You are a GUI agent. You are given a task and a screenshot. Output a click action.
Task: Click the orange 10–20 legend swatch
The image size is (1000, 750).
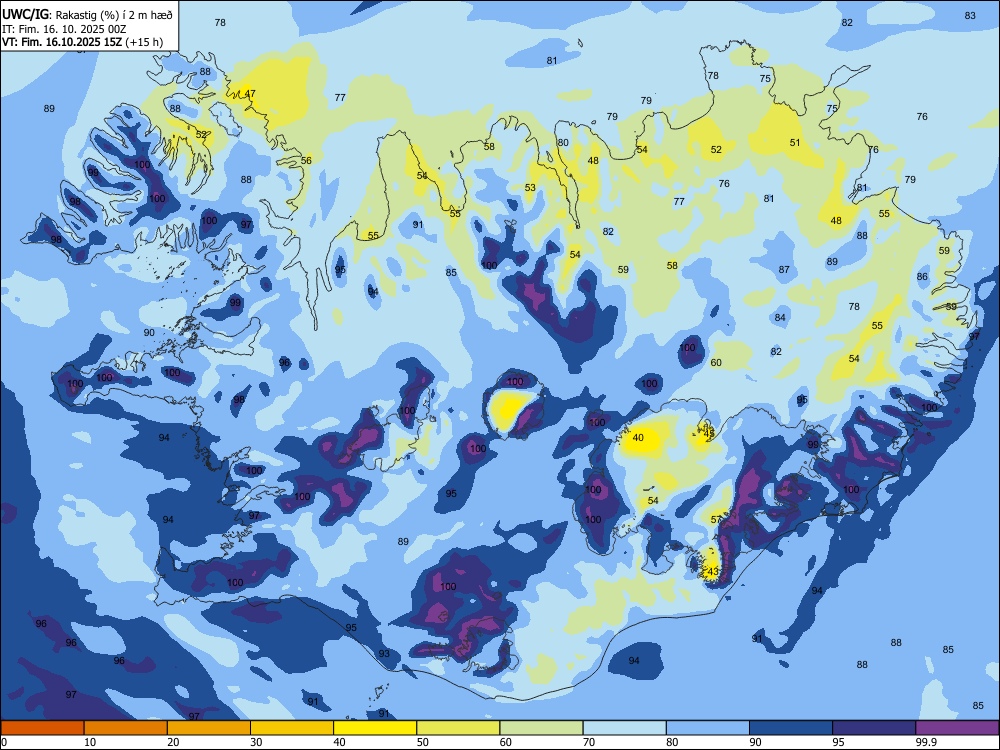click(x=126, y=728)
